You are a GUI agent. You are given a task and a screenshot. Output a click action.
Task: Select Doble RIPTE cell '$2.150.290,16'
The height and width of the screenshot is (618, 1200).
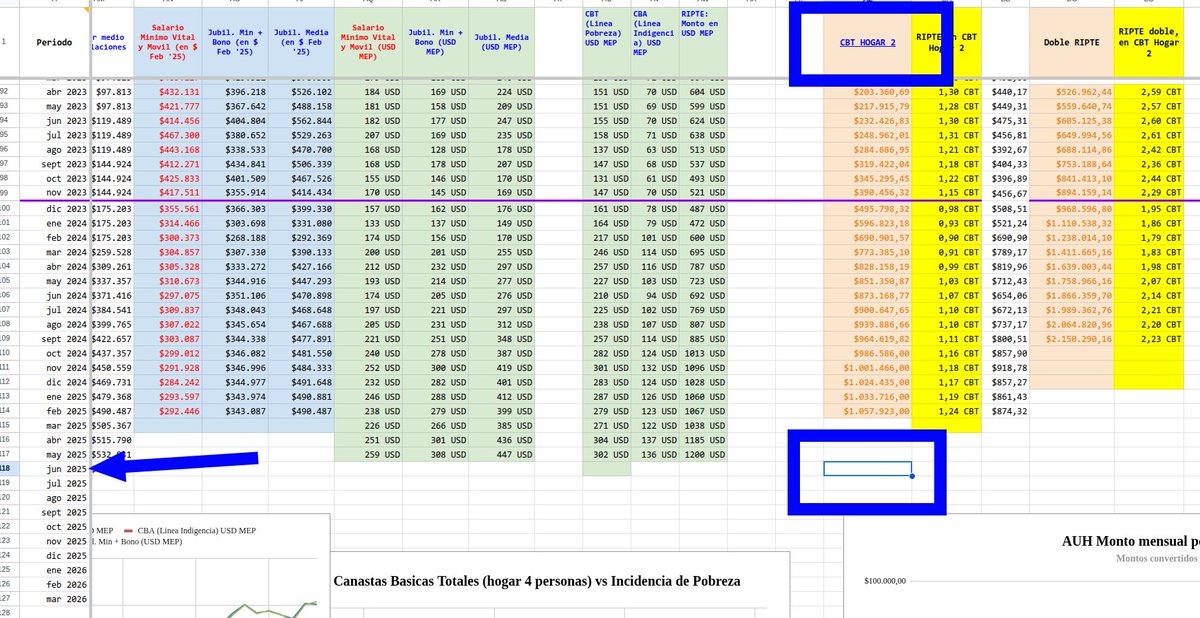(x=1071, y=339)
